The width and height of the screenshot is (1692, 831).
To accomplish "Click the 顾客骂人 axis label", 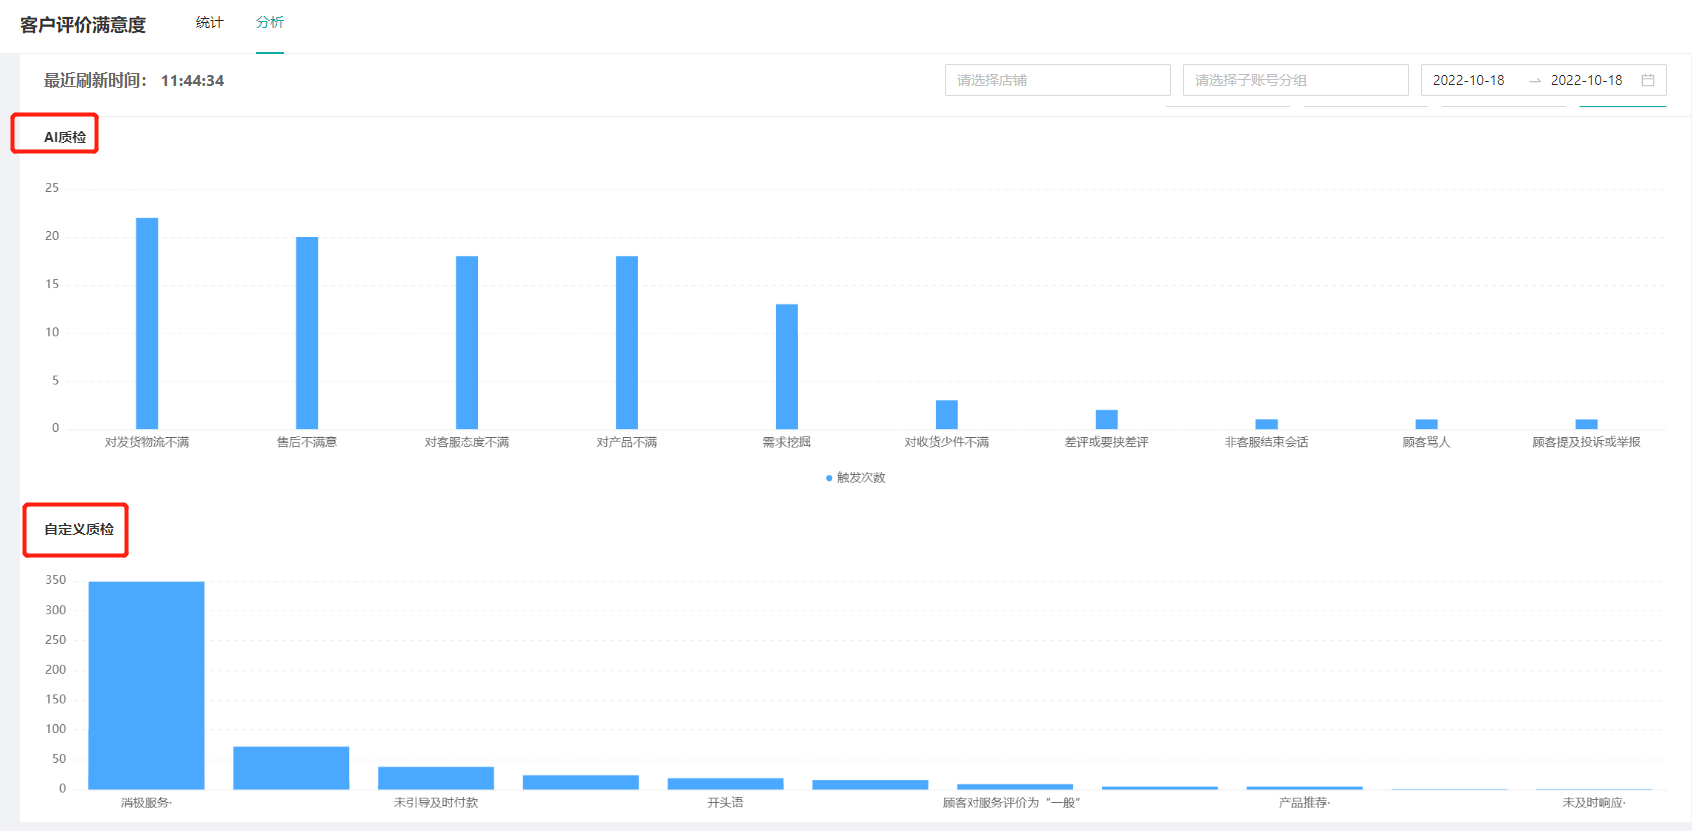I will 1427,442.
